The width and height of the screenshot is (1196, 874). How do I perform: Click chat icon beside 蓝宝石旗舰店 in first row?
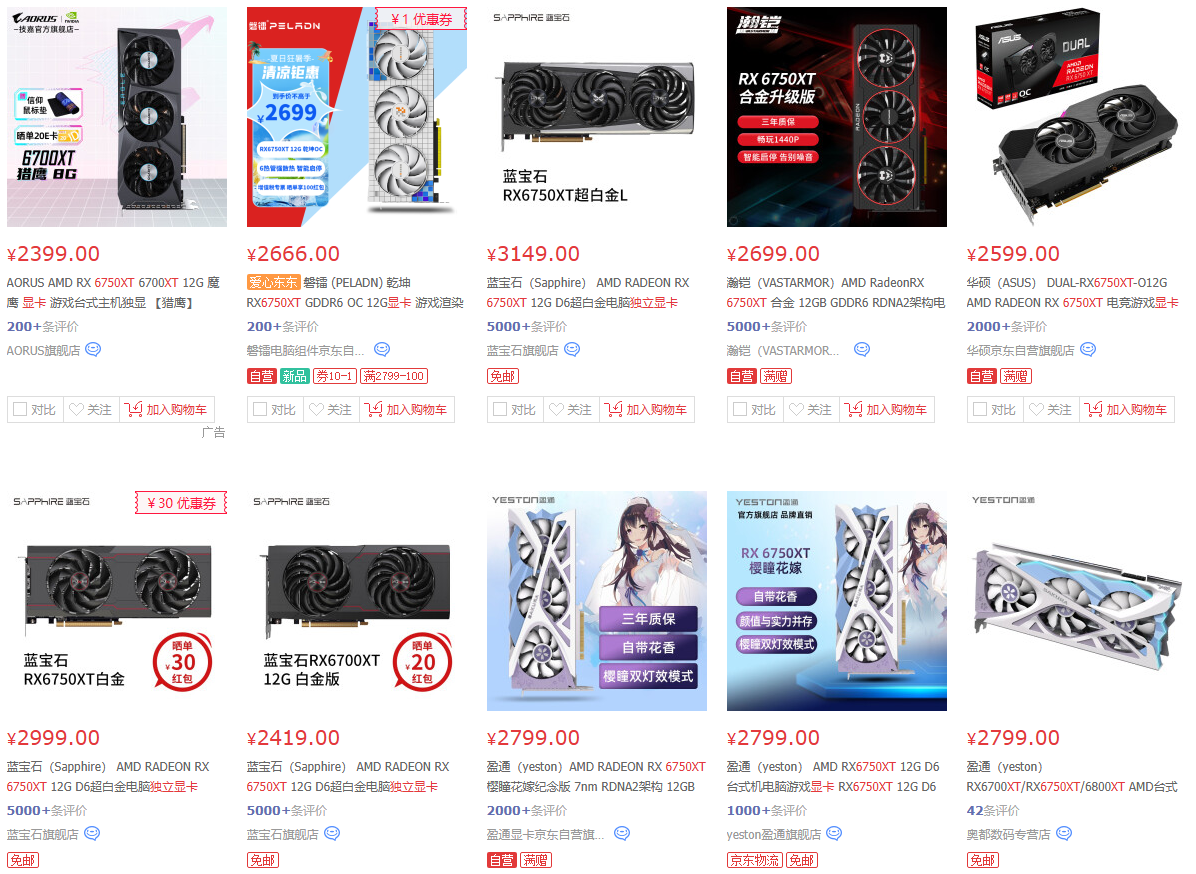[x=572, y=350]
